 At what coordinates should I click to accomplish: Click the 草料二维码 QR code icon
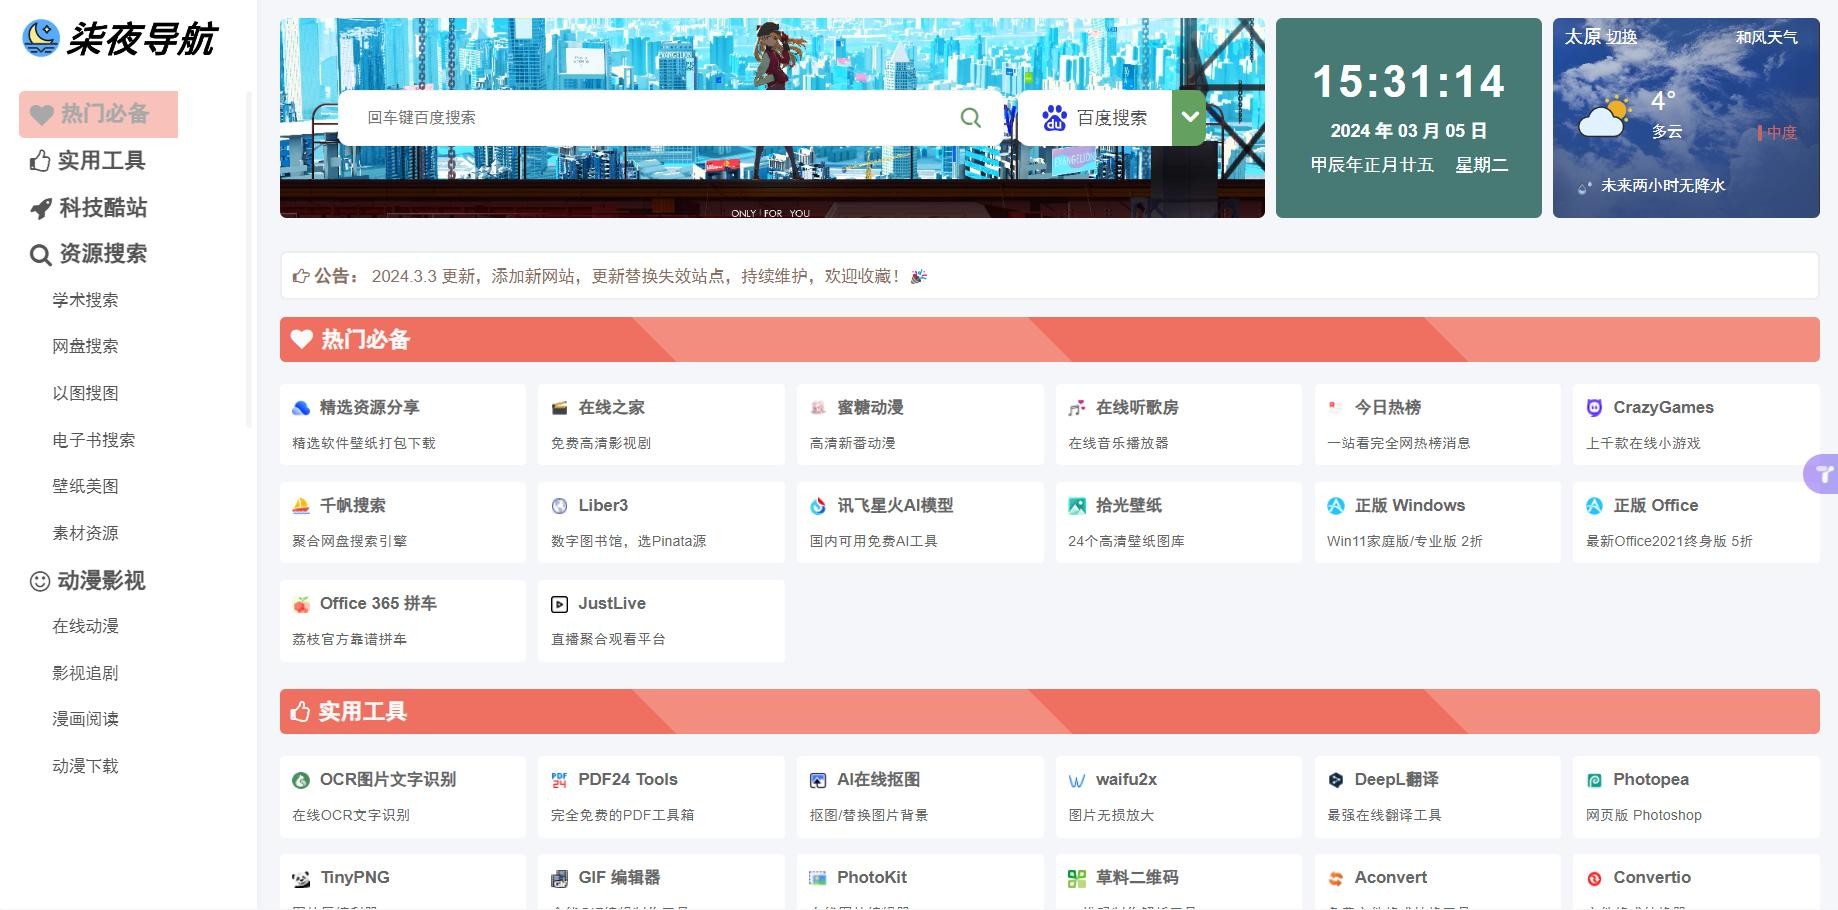1076,878
